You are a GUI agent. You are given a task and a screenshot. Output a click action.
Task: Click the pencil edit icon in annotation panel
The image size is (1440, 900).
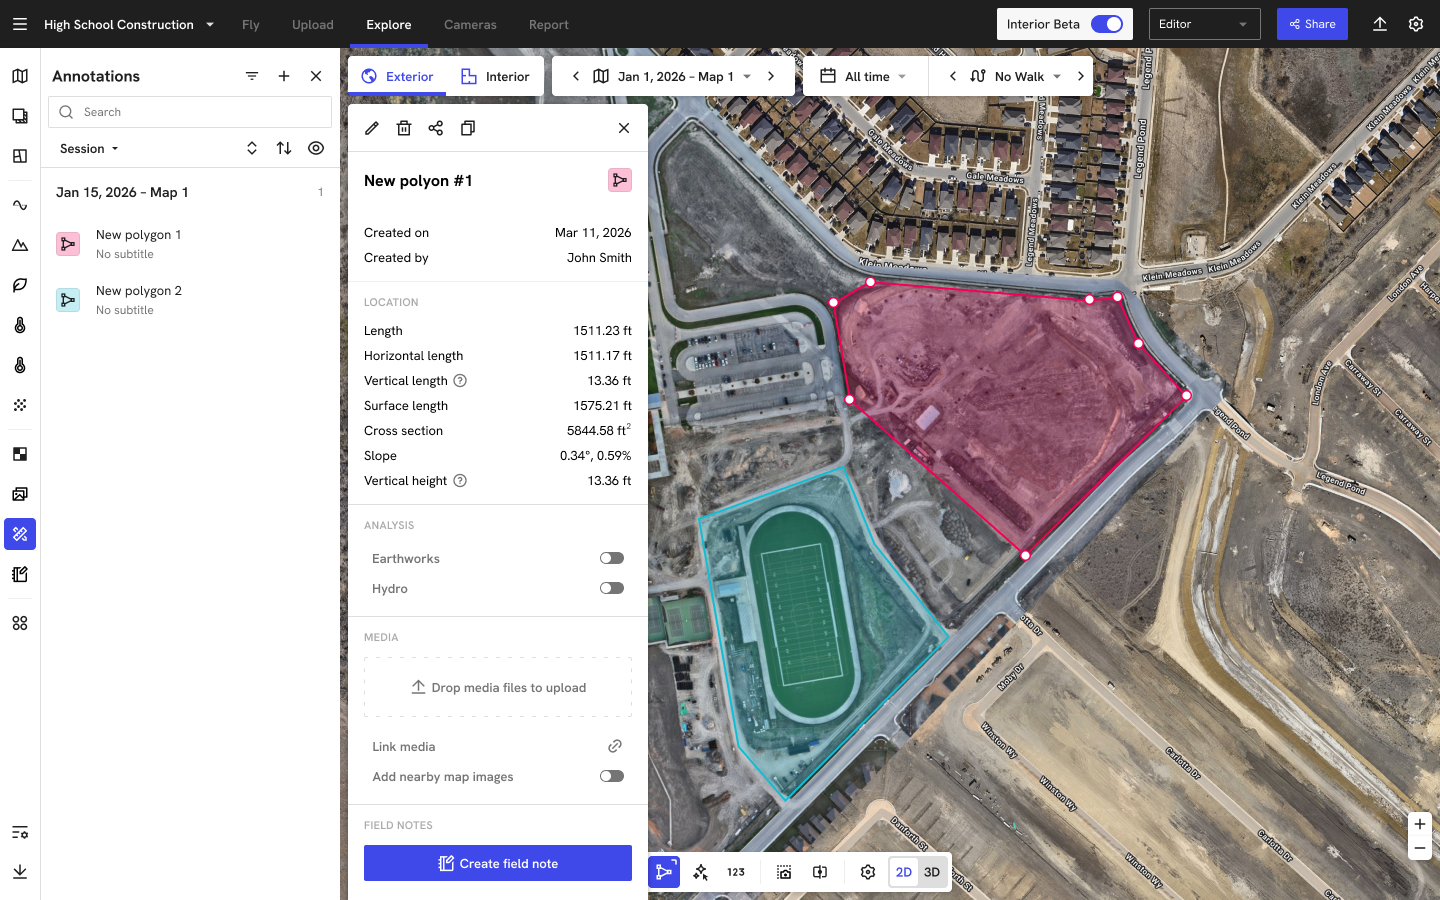(x=372, y=128)
